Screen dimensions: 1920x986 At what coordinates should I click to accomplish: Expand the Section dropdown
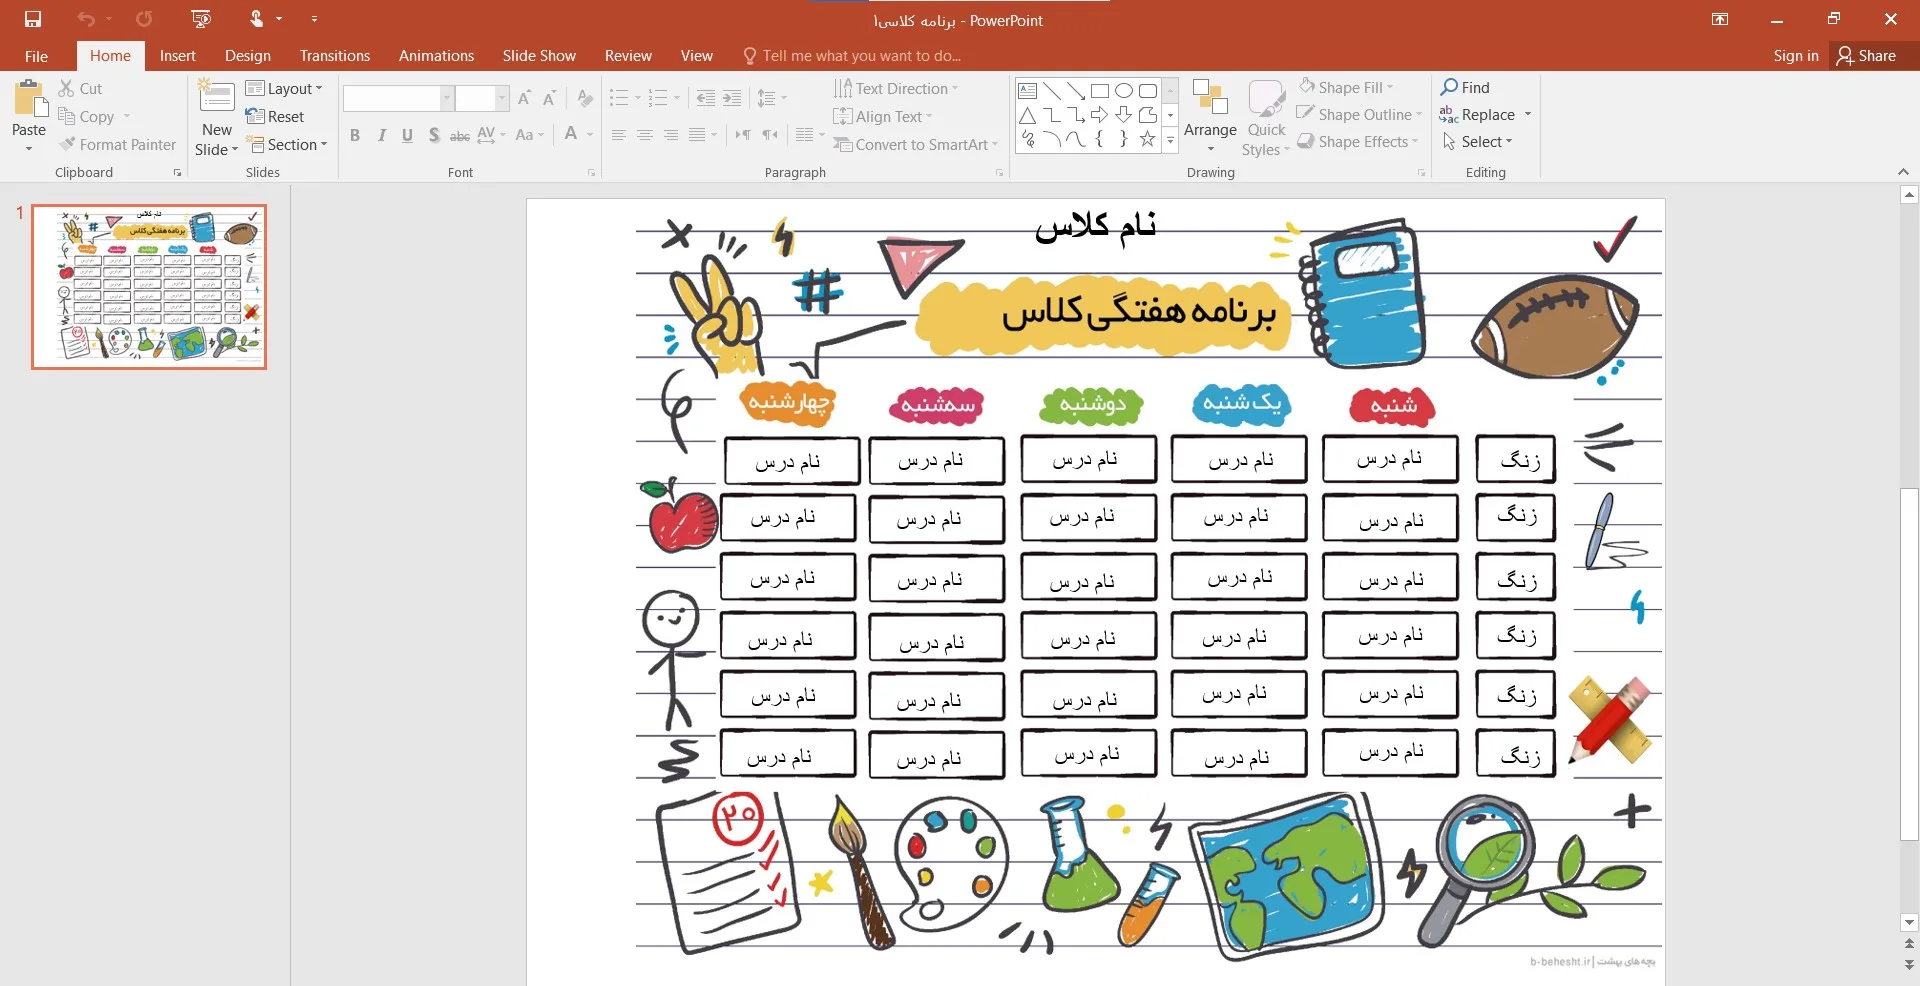(x=287, y=144)
